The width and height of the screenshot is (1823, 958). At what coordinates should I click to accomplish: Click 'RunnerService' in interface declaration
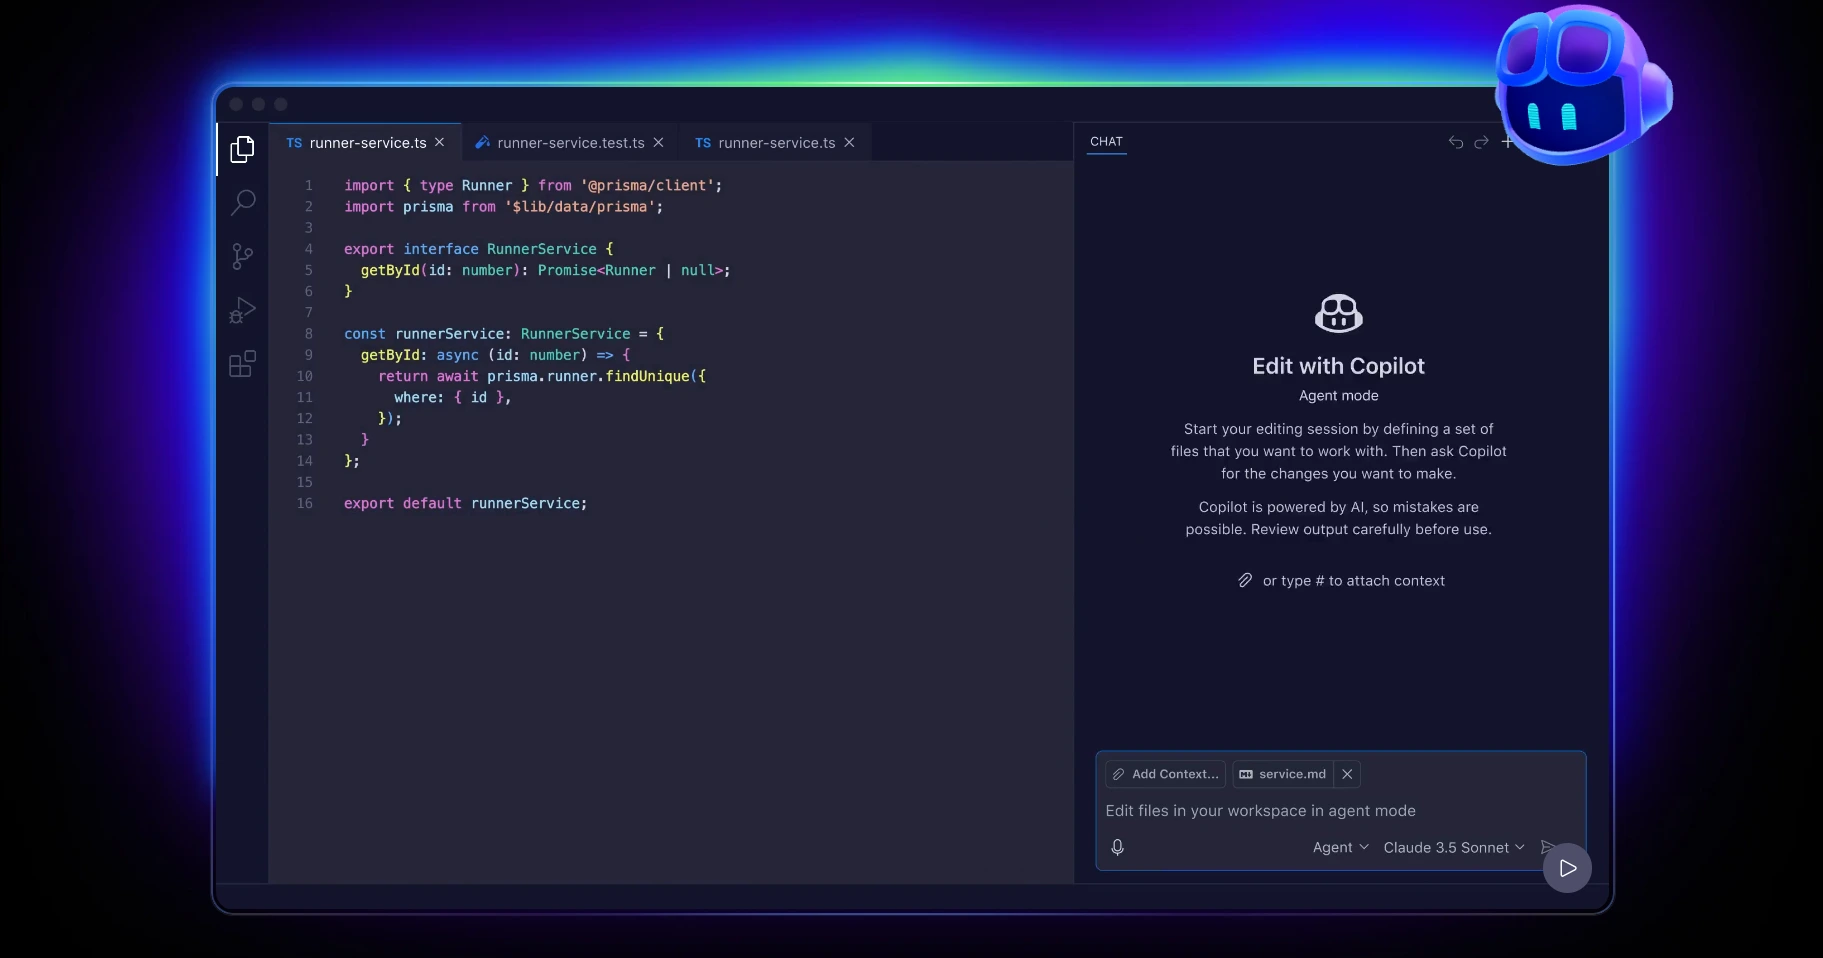[541, 249]
